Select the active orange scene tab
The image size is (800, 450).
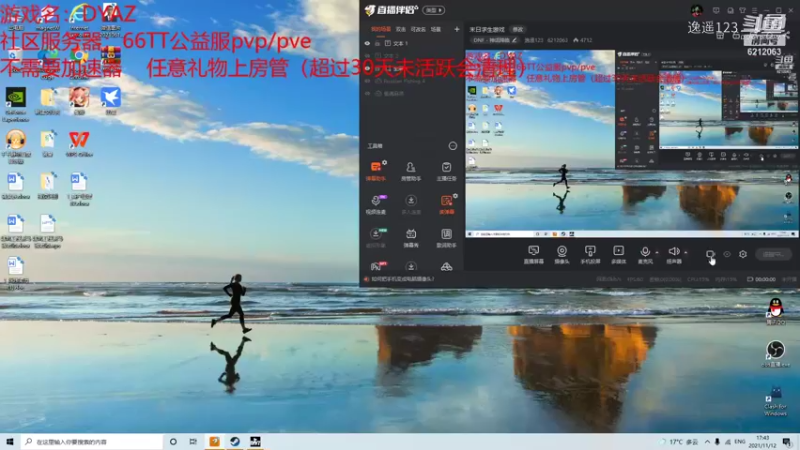click(381, 29)
